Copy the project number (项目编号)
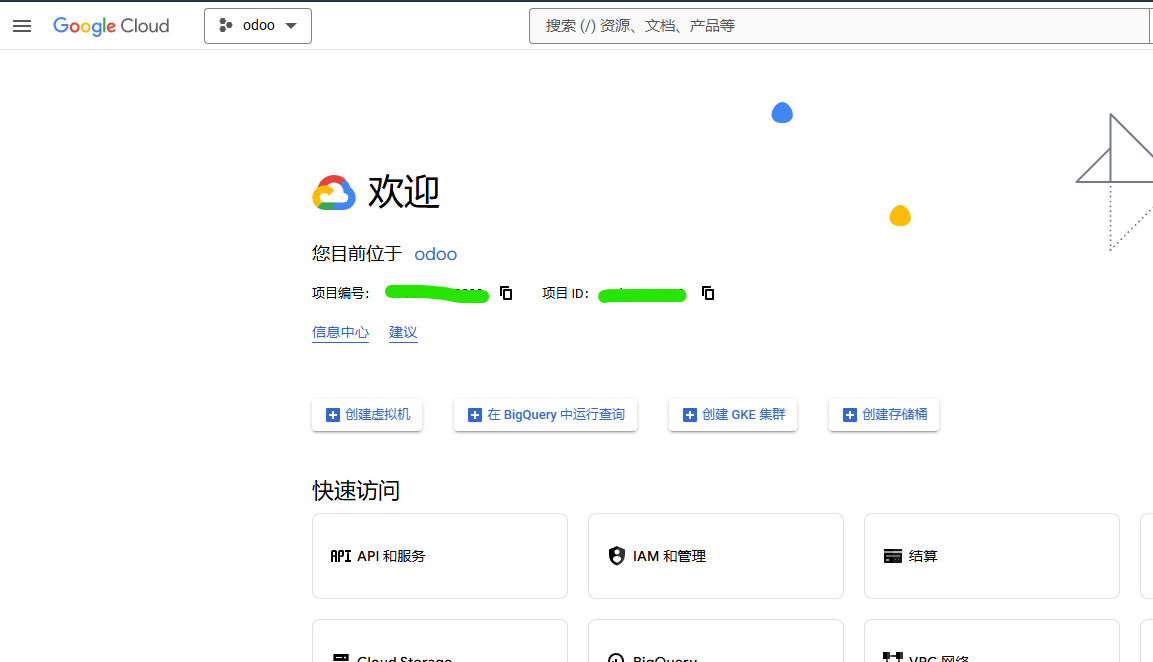 (x=506, y=293)
